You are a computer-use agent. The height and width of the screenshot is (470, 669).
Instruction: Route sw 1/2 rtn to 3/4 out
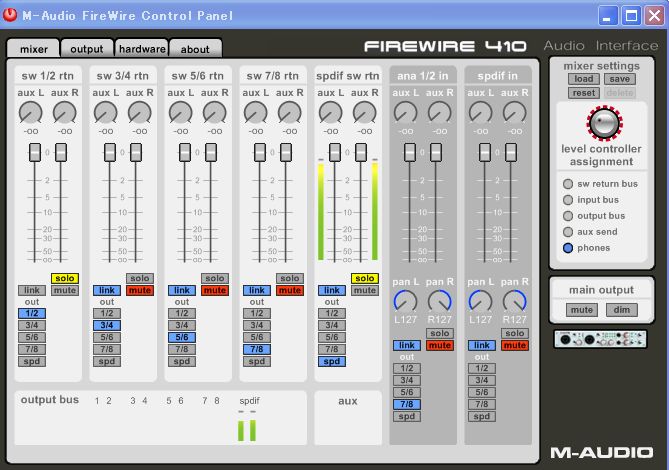point(32,325)
